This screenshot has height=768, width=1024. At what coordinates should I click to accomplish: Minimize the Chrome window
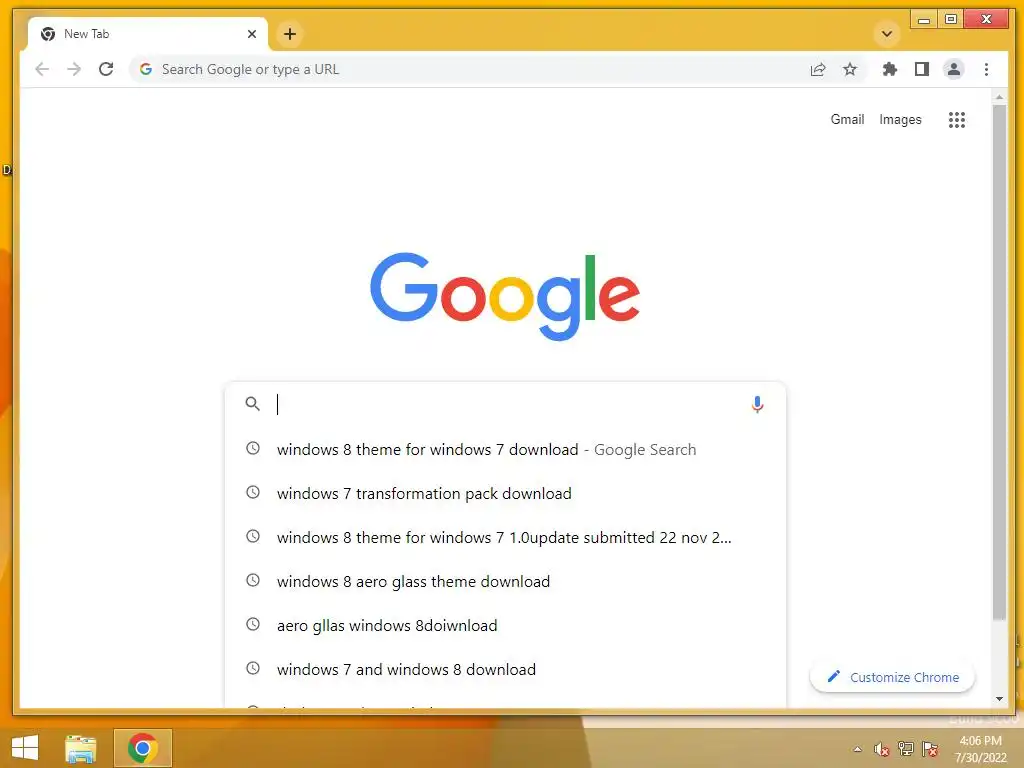(x=923, y=20)
